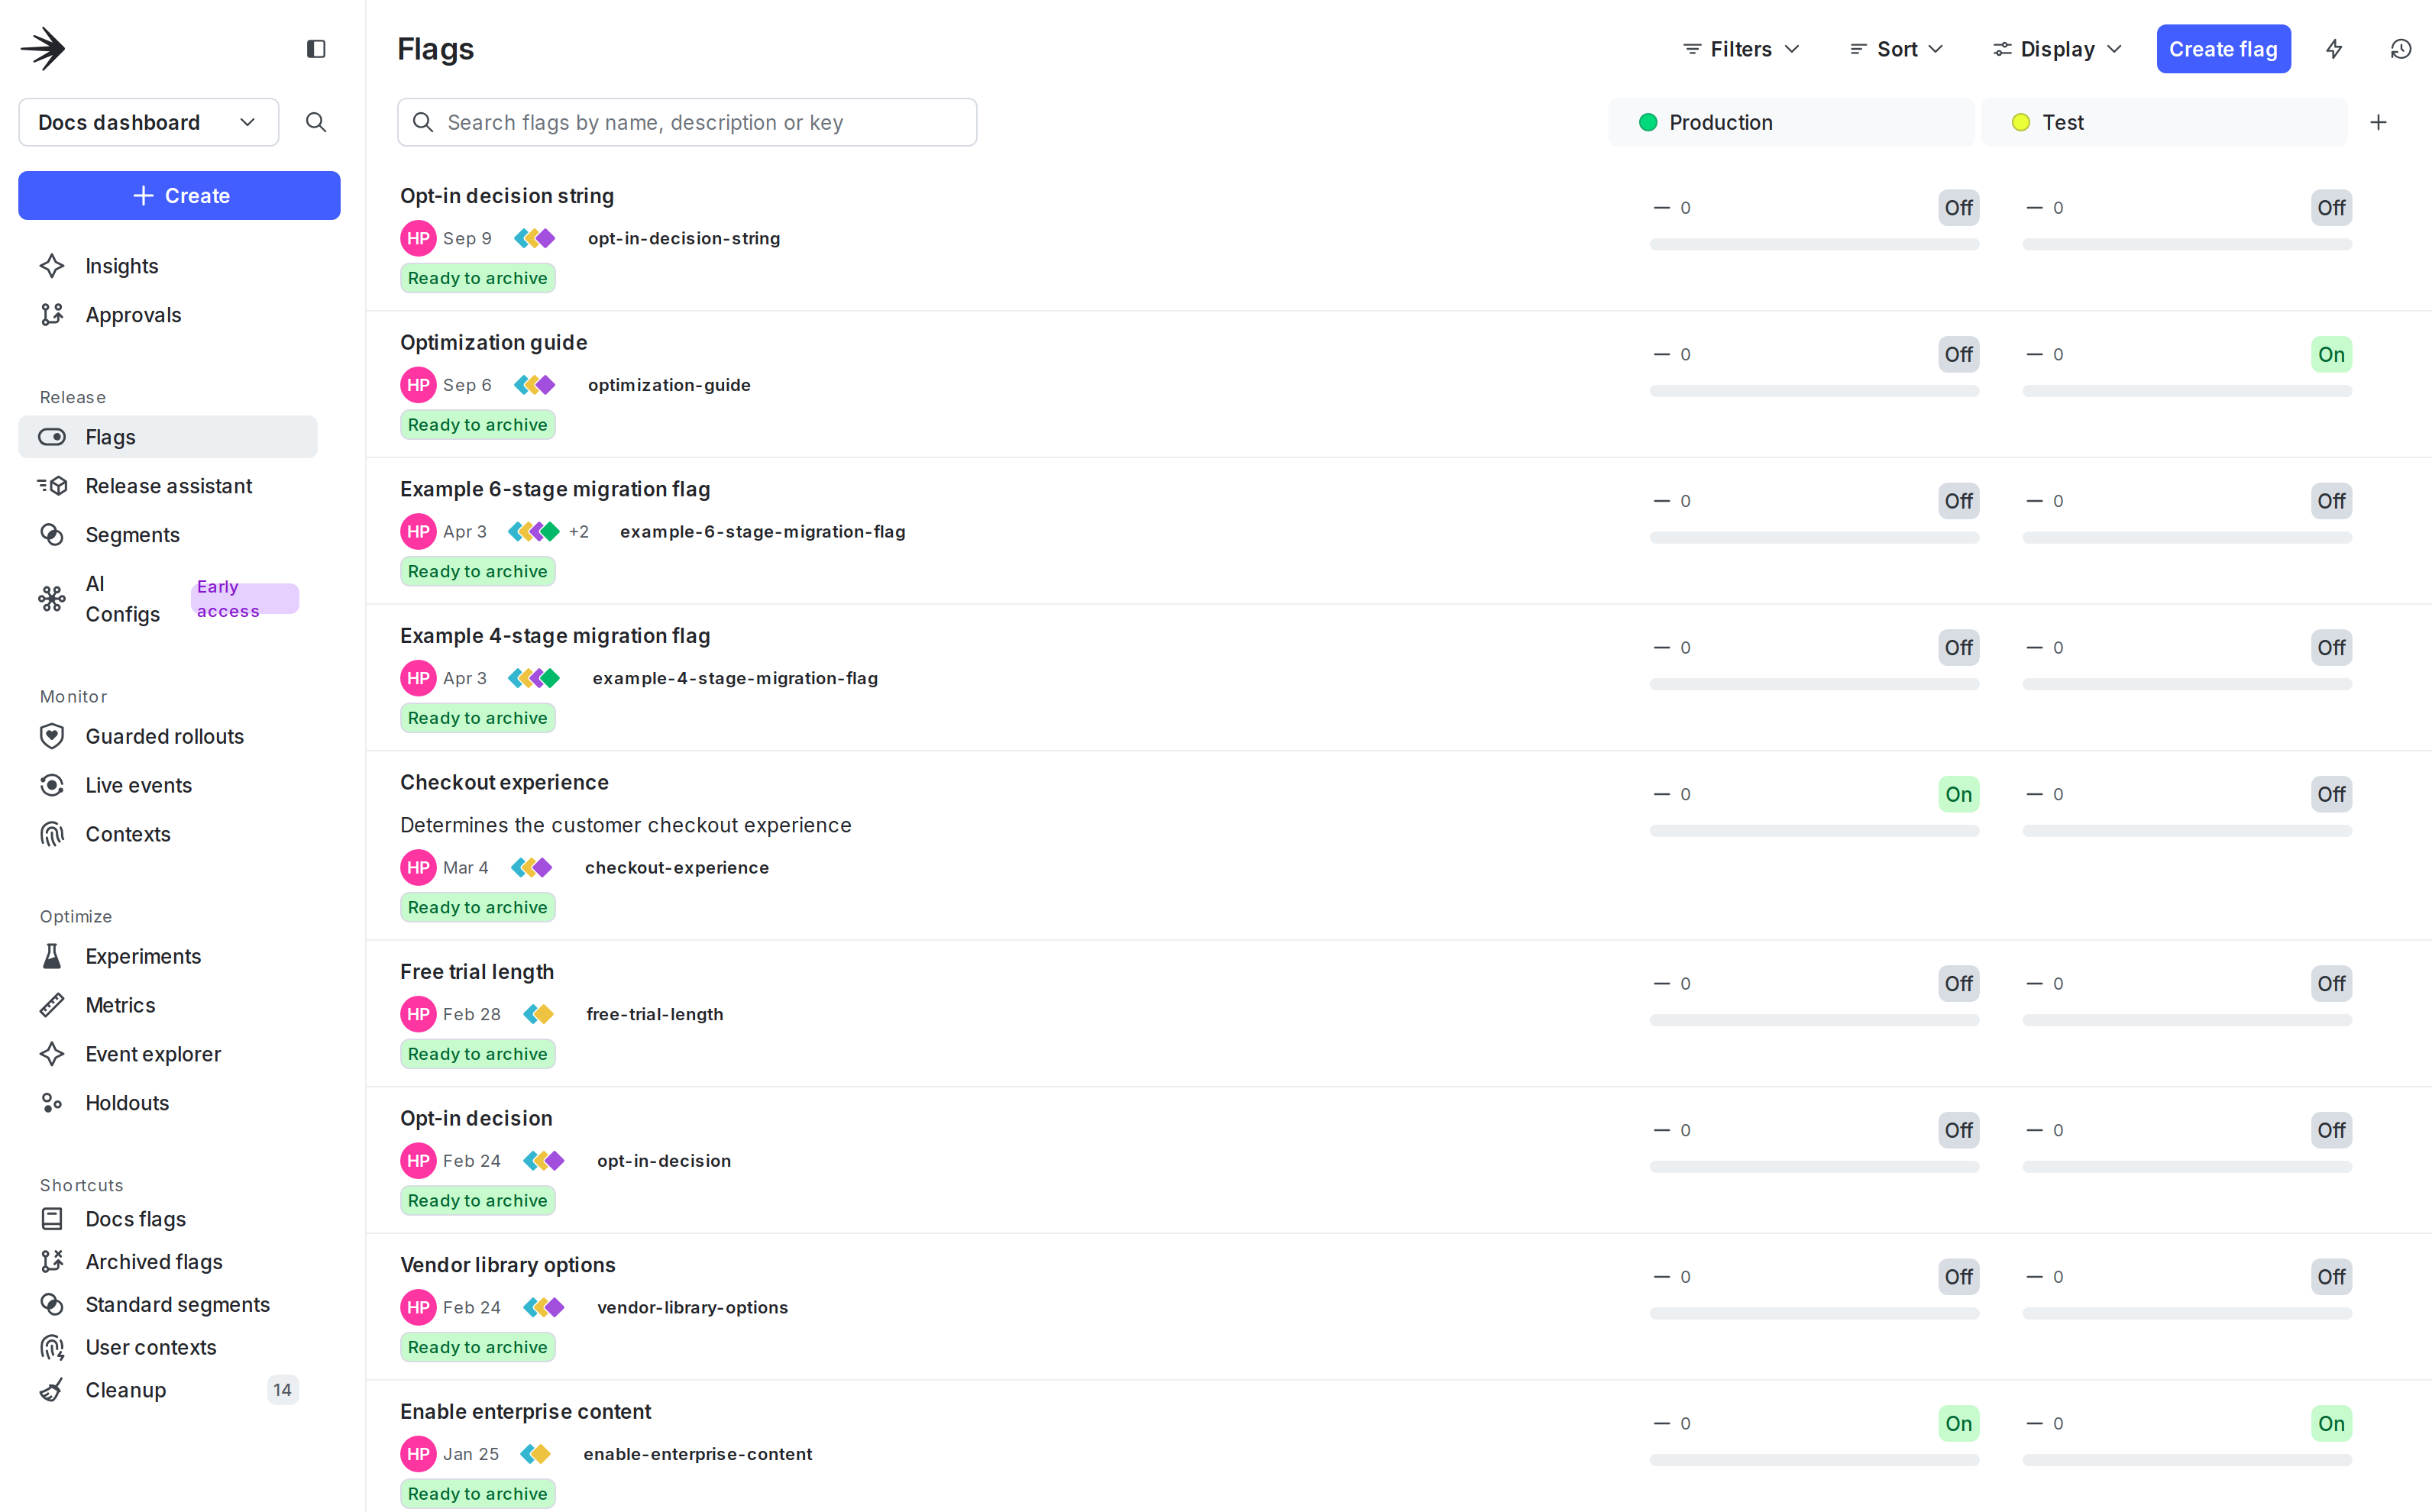Open the Filters menu
This screenshot has width=2432, height=1512.
(x=1739, y=48)
